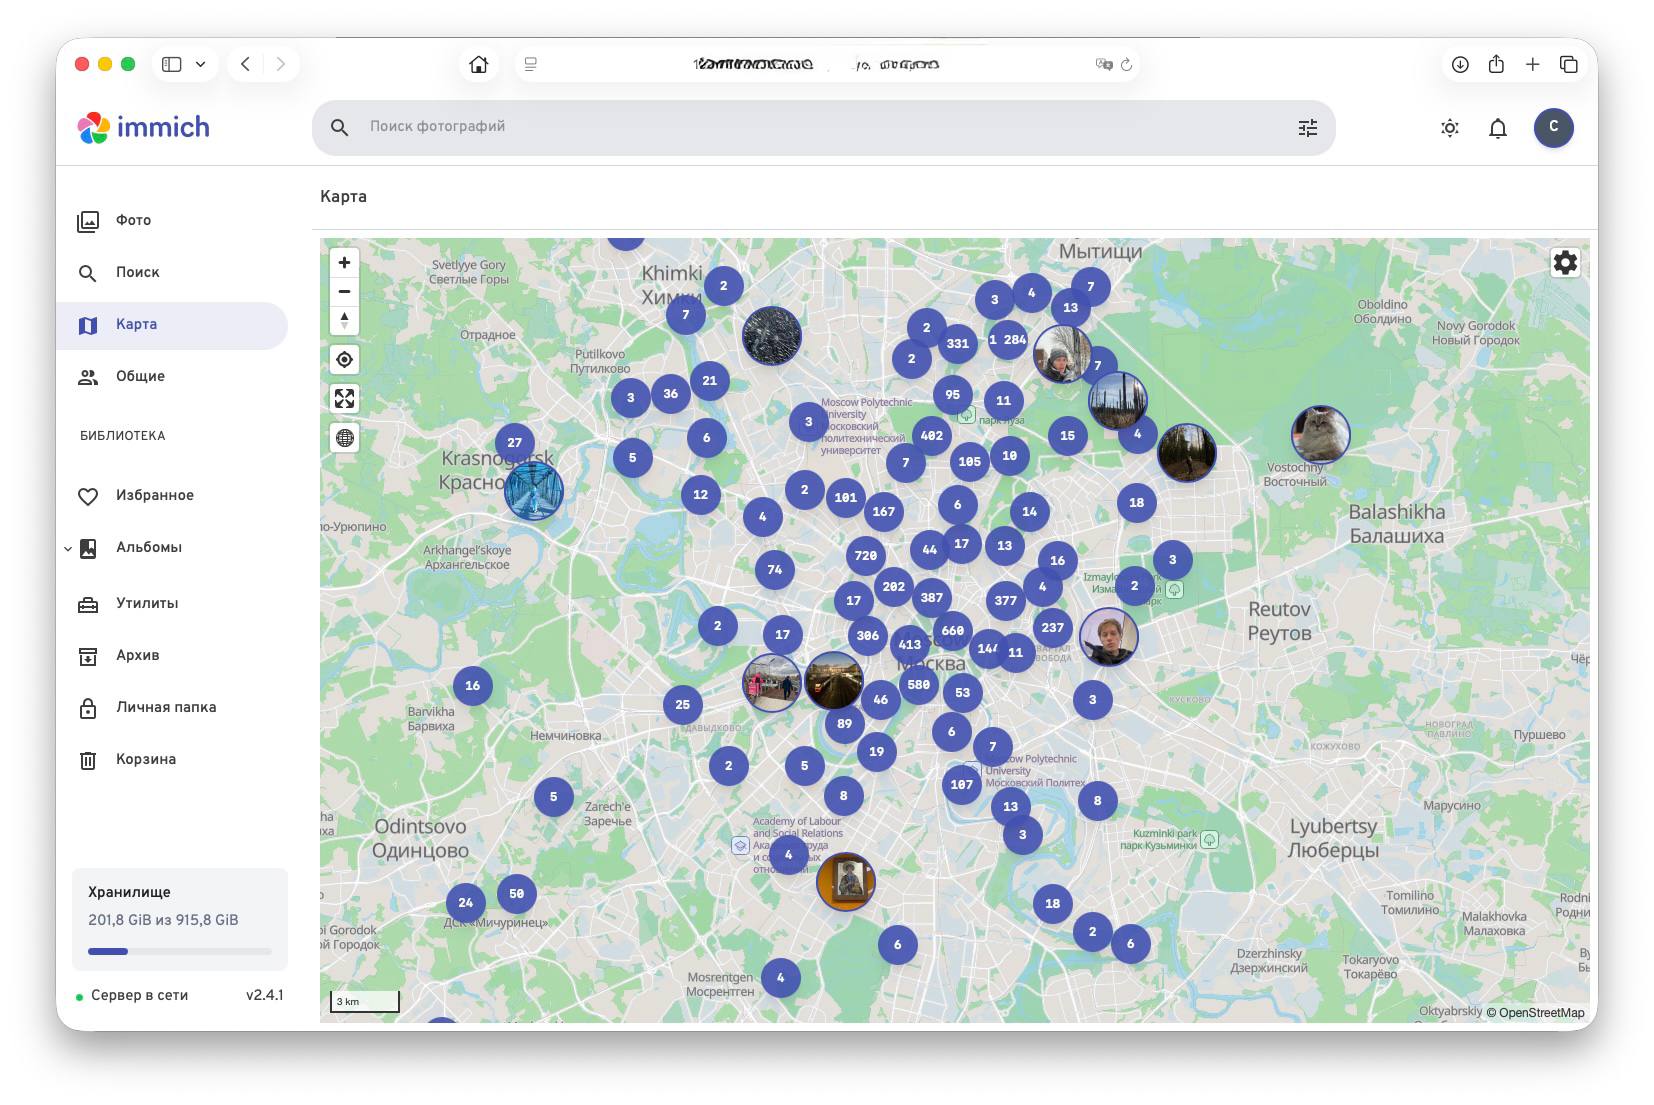Open the 50 cluster near Мичуринец

516,894
